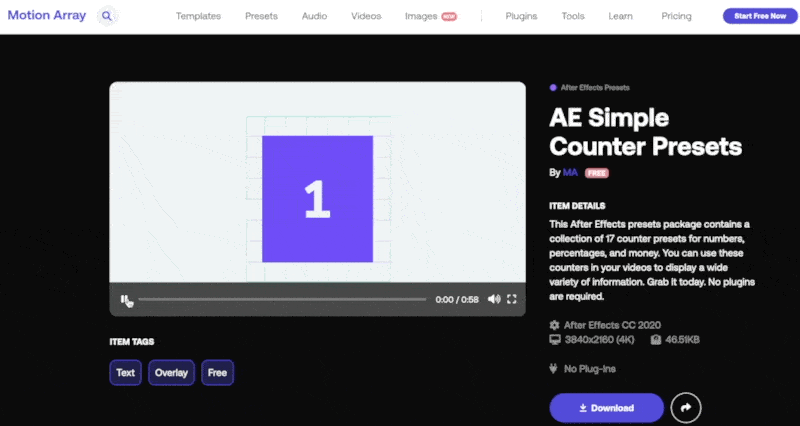Open the Presets menu
Image resolution: width=800 pixels, height=426 pixels.
(x=261, y=16)
